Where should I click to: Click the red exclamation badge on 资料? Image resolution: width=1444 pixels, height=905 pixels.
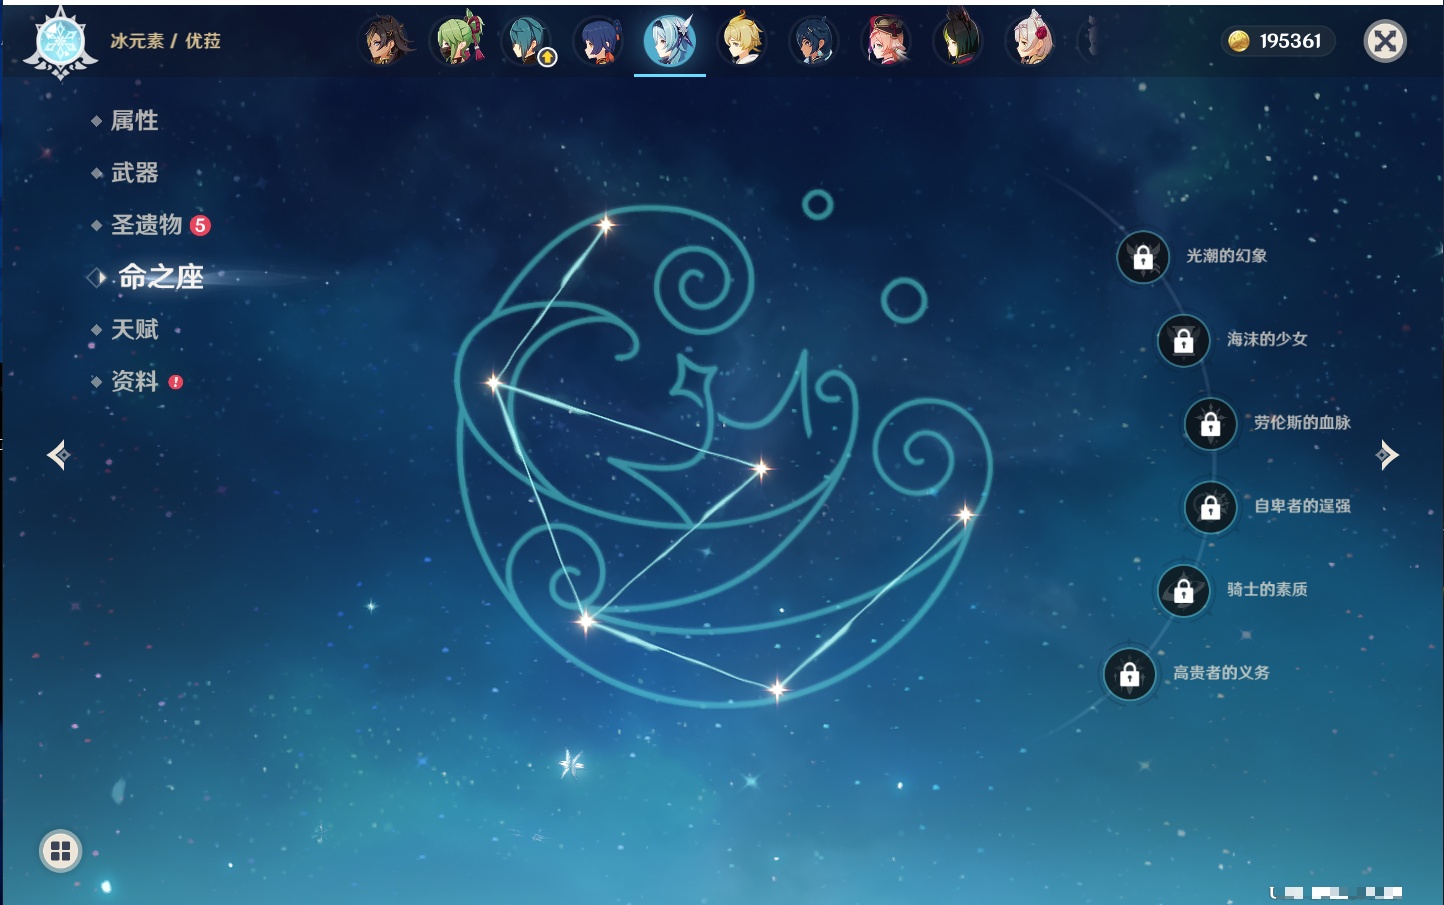(176, 382)
